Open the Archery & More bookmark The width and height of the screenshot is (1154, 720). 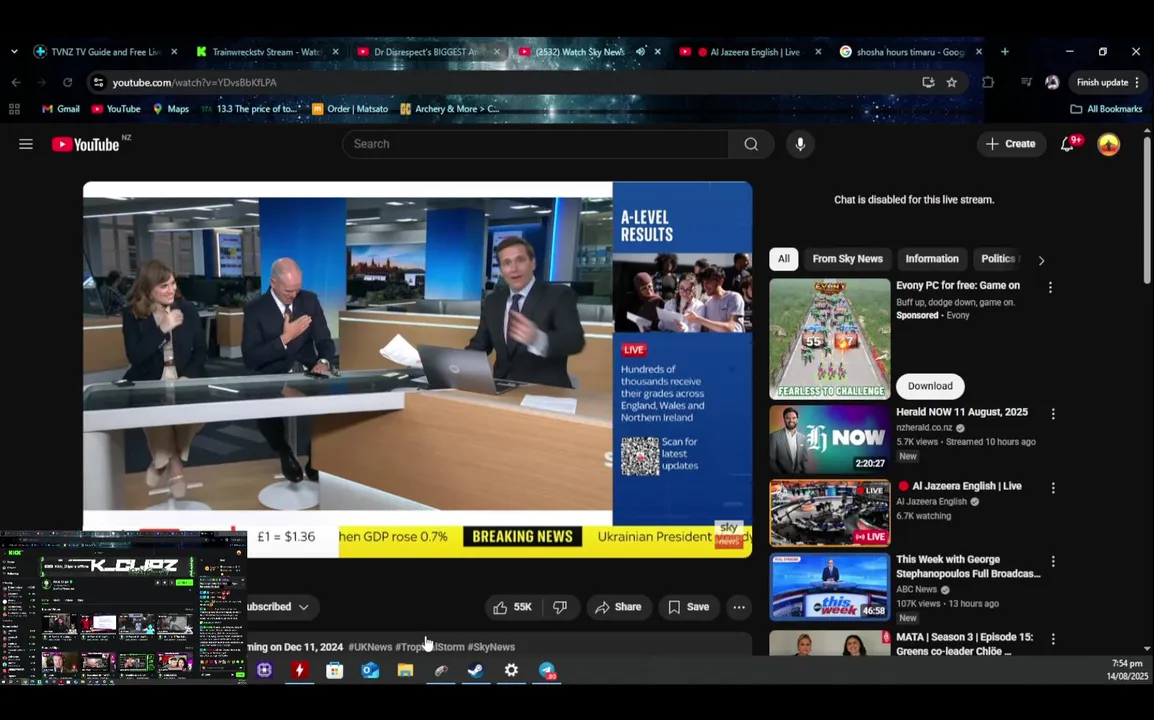point(449,109)
